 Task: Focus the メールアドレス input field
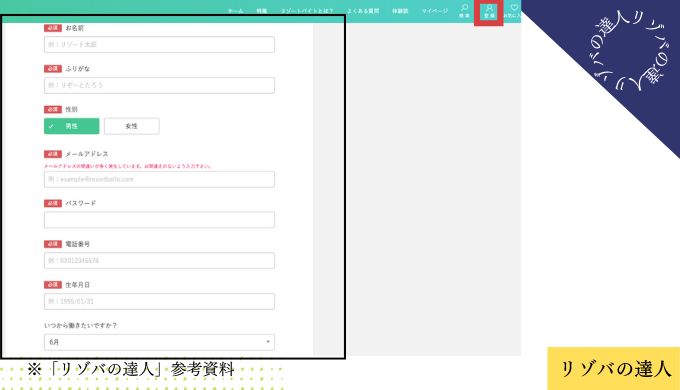pyautogui.click(x=159, y=179)
